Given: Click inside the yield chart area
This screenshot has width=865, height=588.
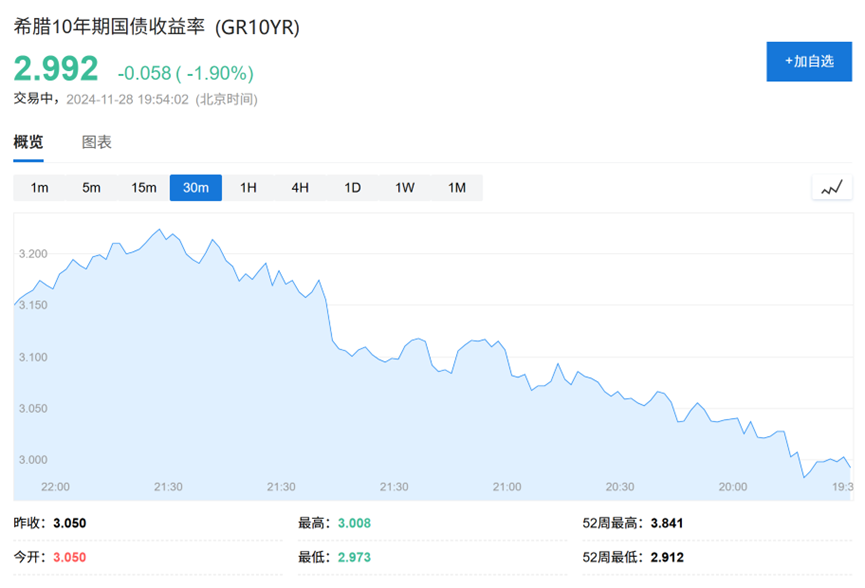Looking at the screenshot, I should point(430,350).
